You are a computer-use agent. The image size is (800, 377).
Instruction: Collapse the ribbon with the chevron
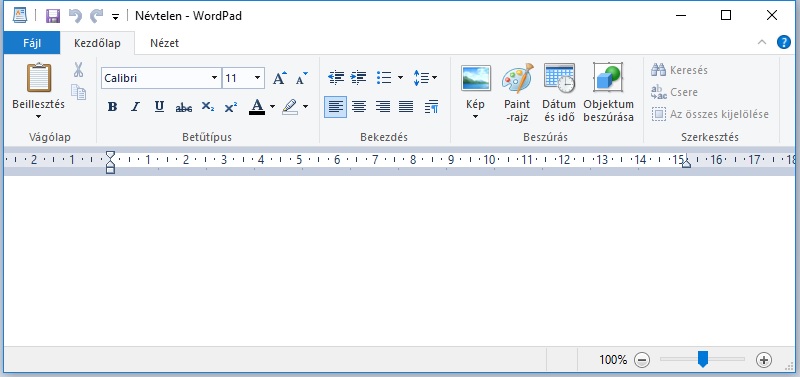click(762, 42)
